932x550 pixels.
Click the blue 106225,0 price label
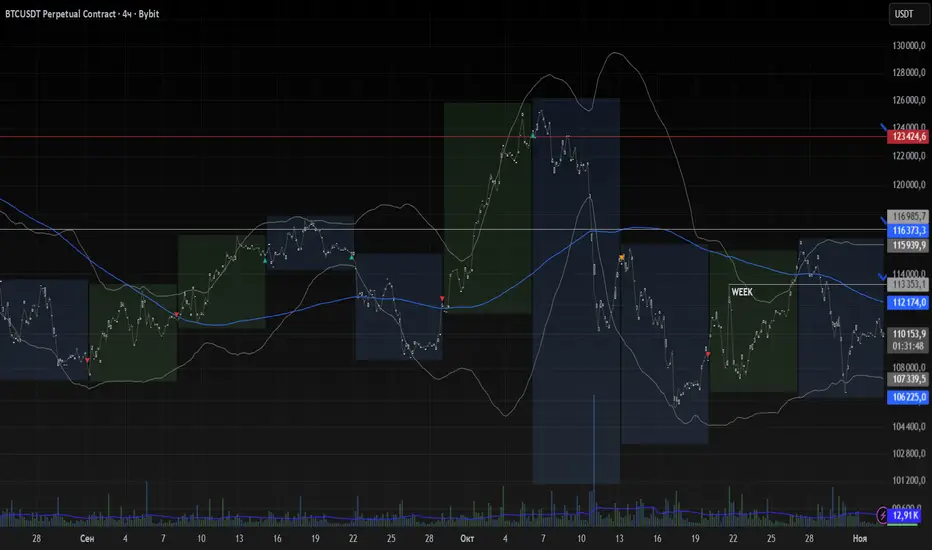(909, 397)
